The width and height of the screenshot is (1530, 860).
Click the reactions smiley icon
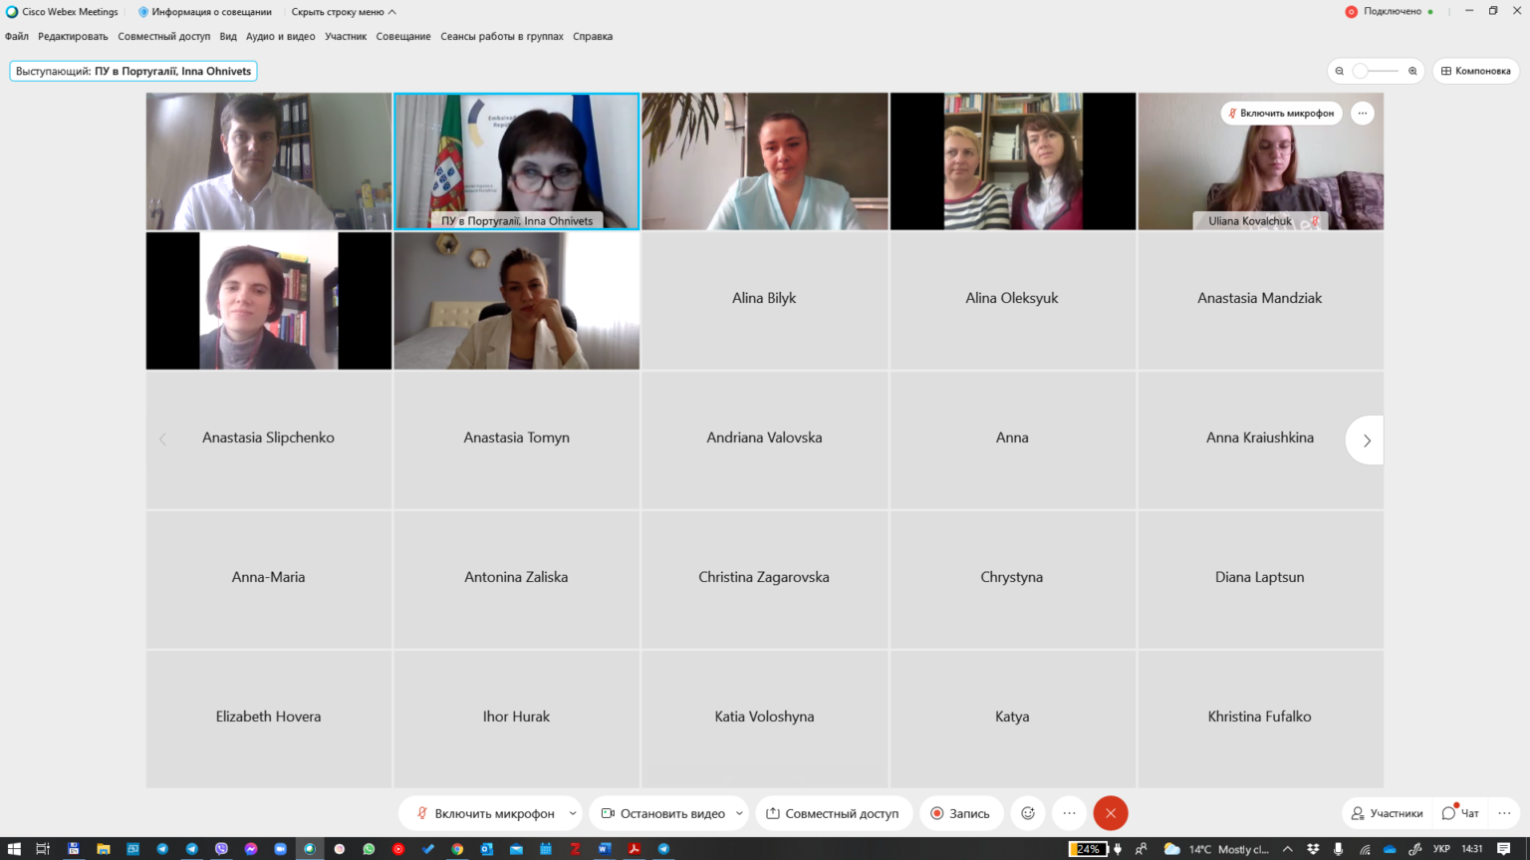click(1027, 813)
